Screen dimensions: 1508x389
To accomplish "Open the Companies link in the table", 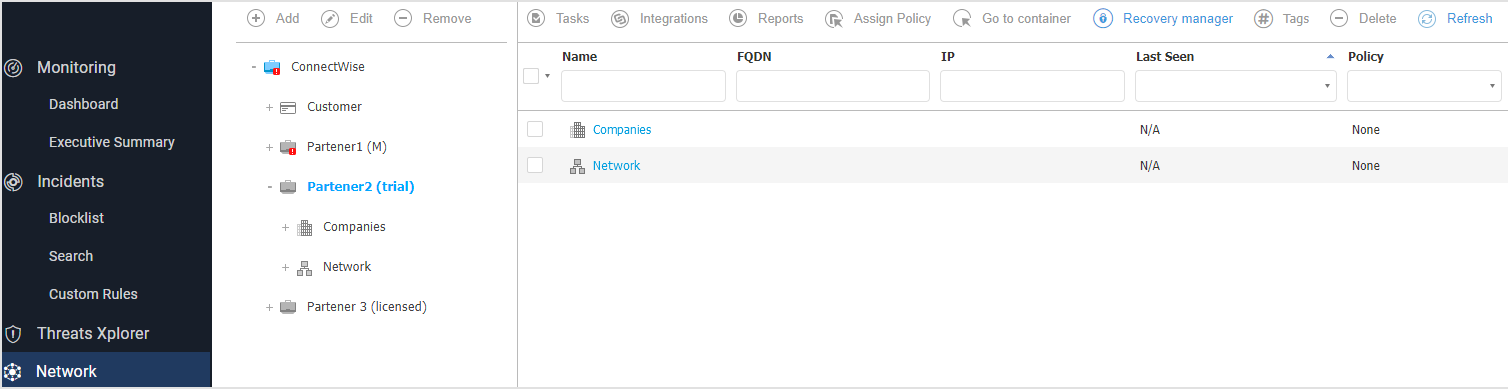I will (x=622, y=130).
